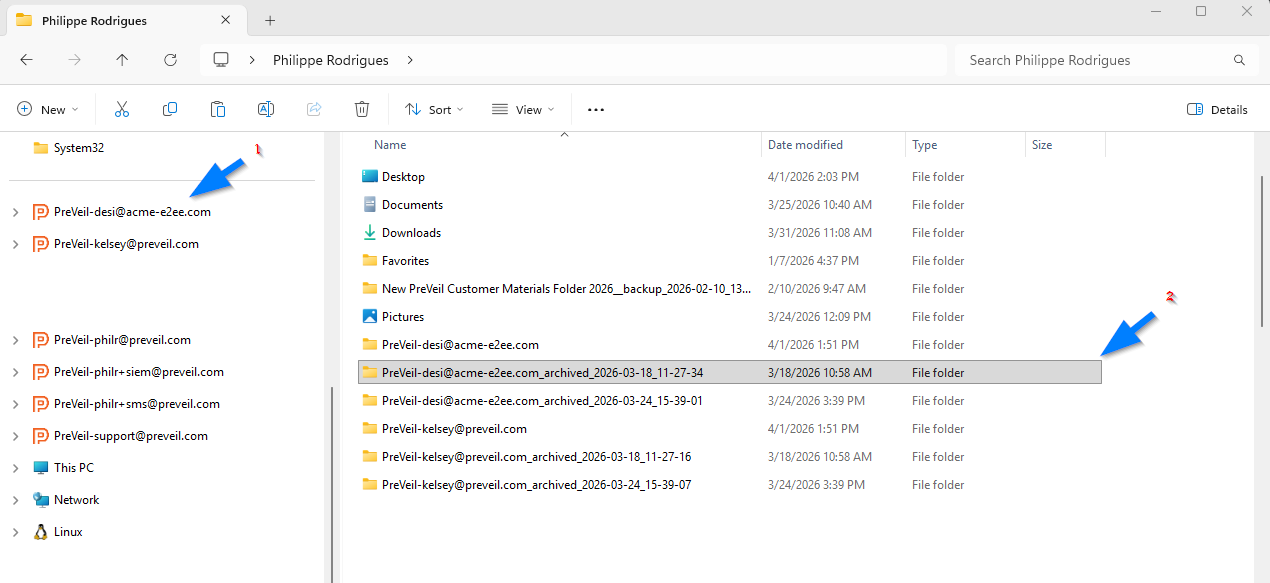Click the Cut scissors icon
The height and width of the screenshot is (583, 1270).
122,109
